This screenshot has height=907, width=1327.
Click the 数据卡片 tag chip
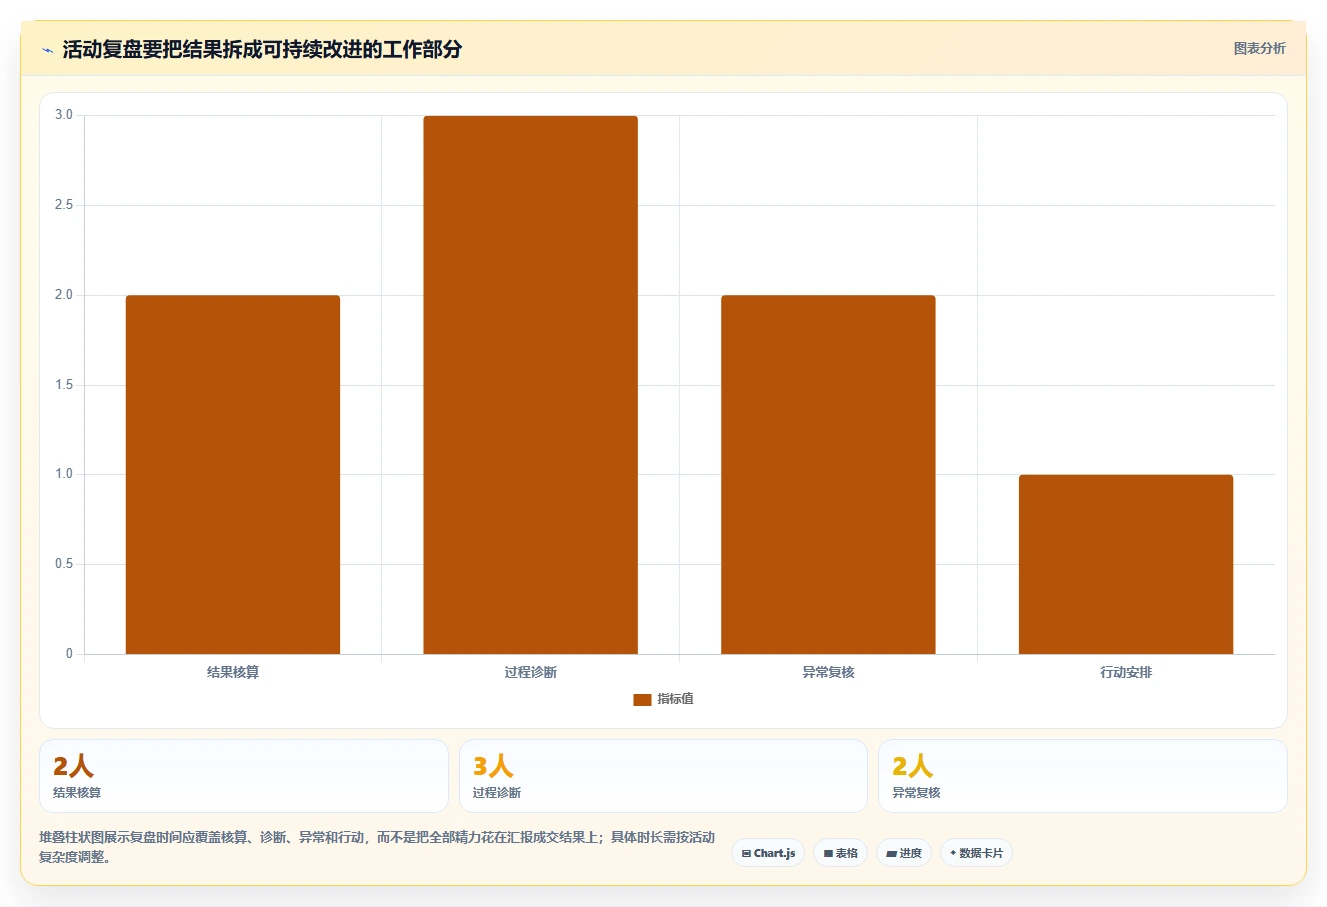click(x=976, y=853)
